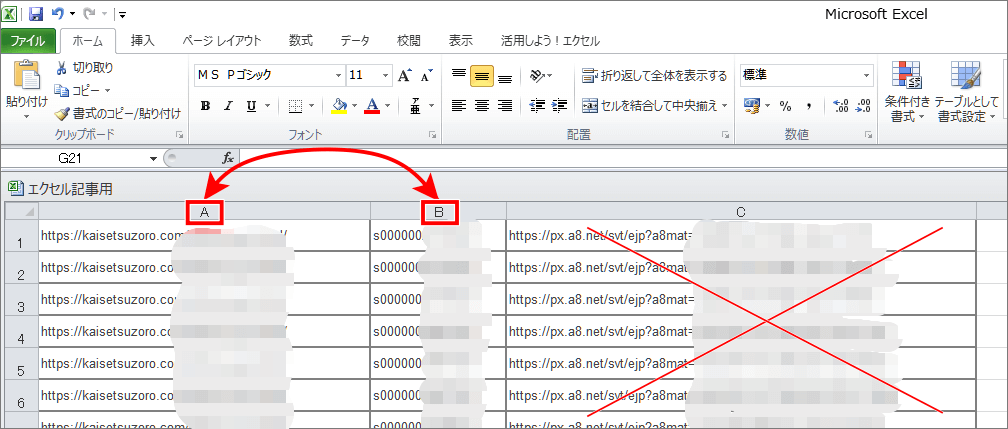Select the column B header

coord(438,212)
